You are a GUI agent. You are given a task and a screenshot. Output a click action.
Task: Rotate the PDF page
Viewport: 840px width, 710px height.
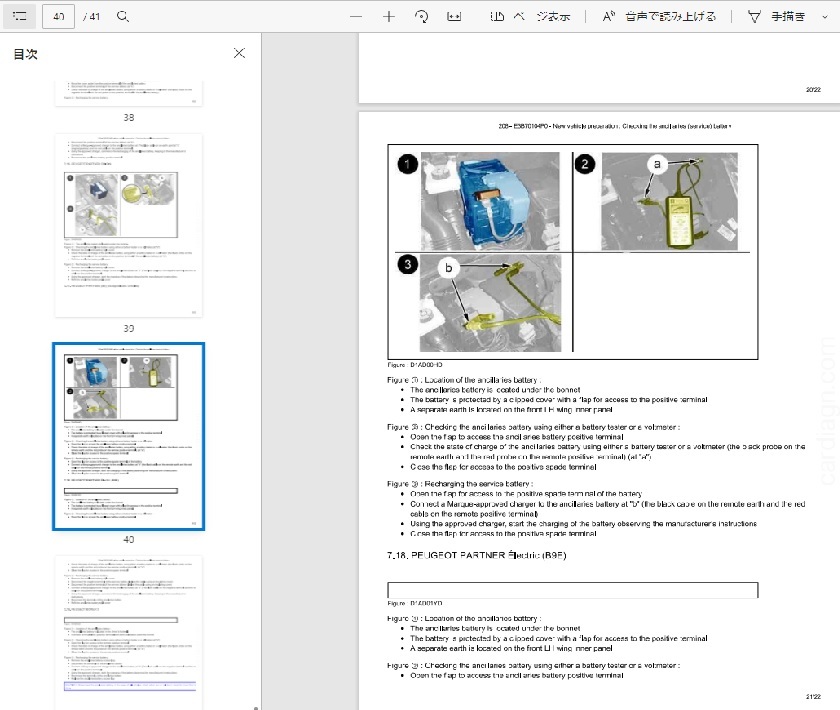(x=422, y=17)
